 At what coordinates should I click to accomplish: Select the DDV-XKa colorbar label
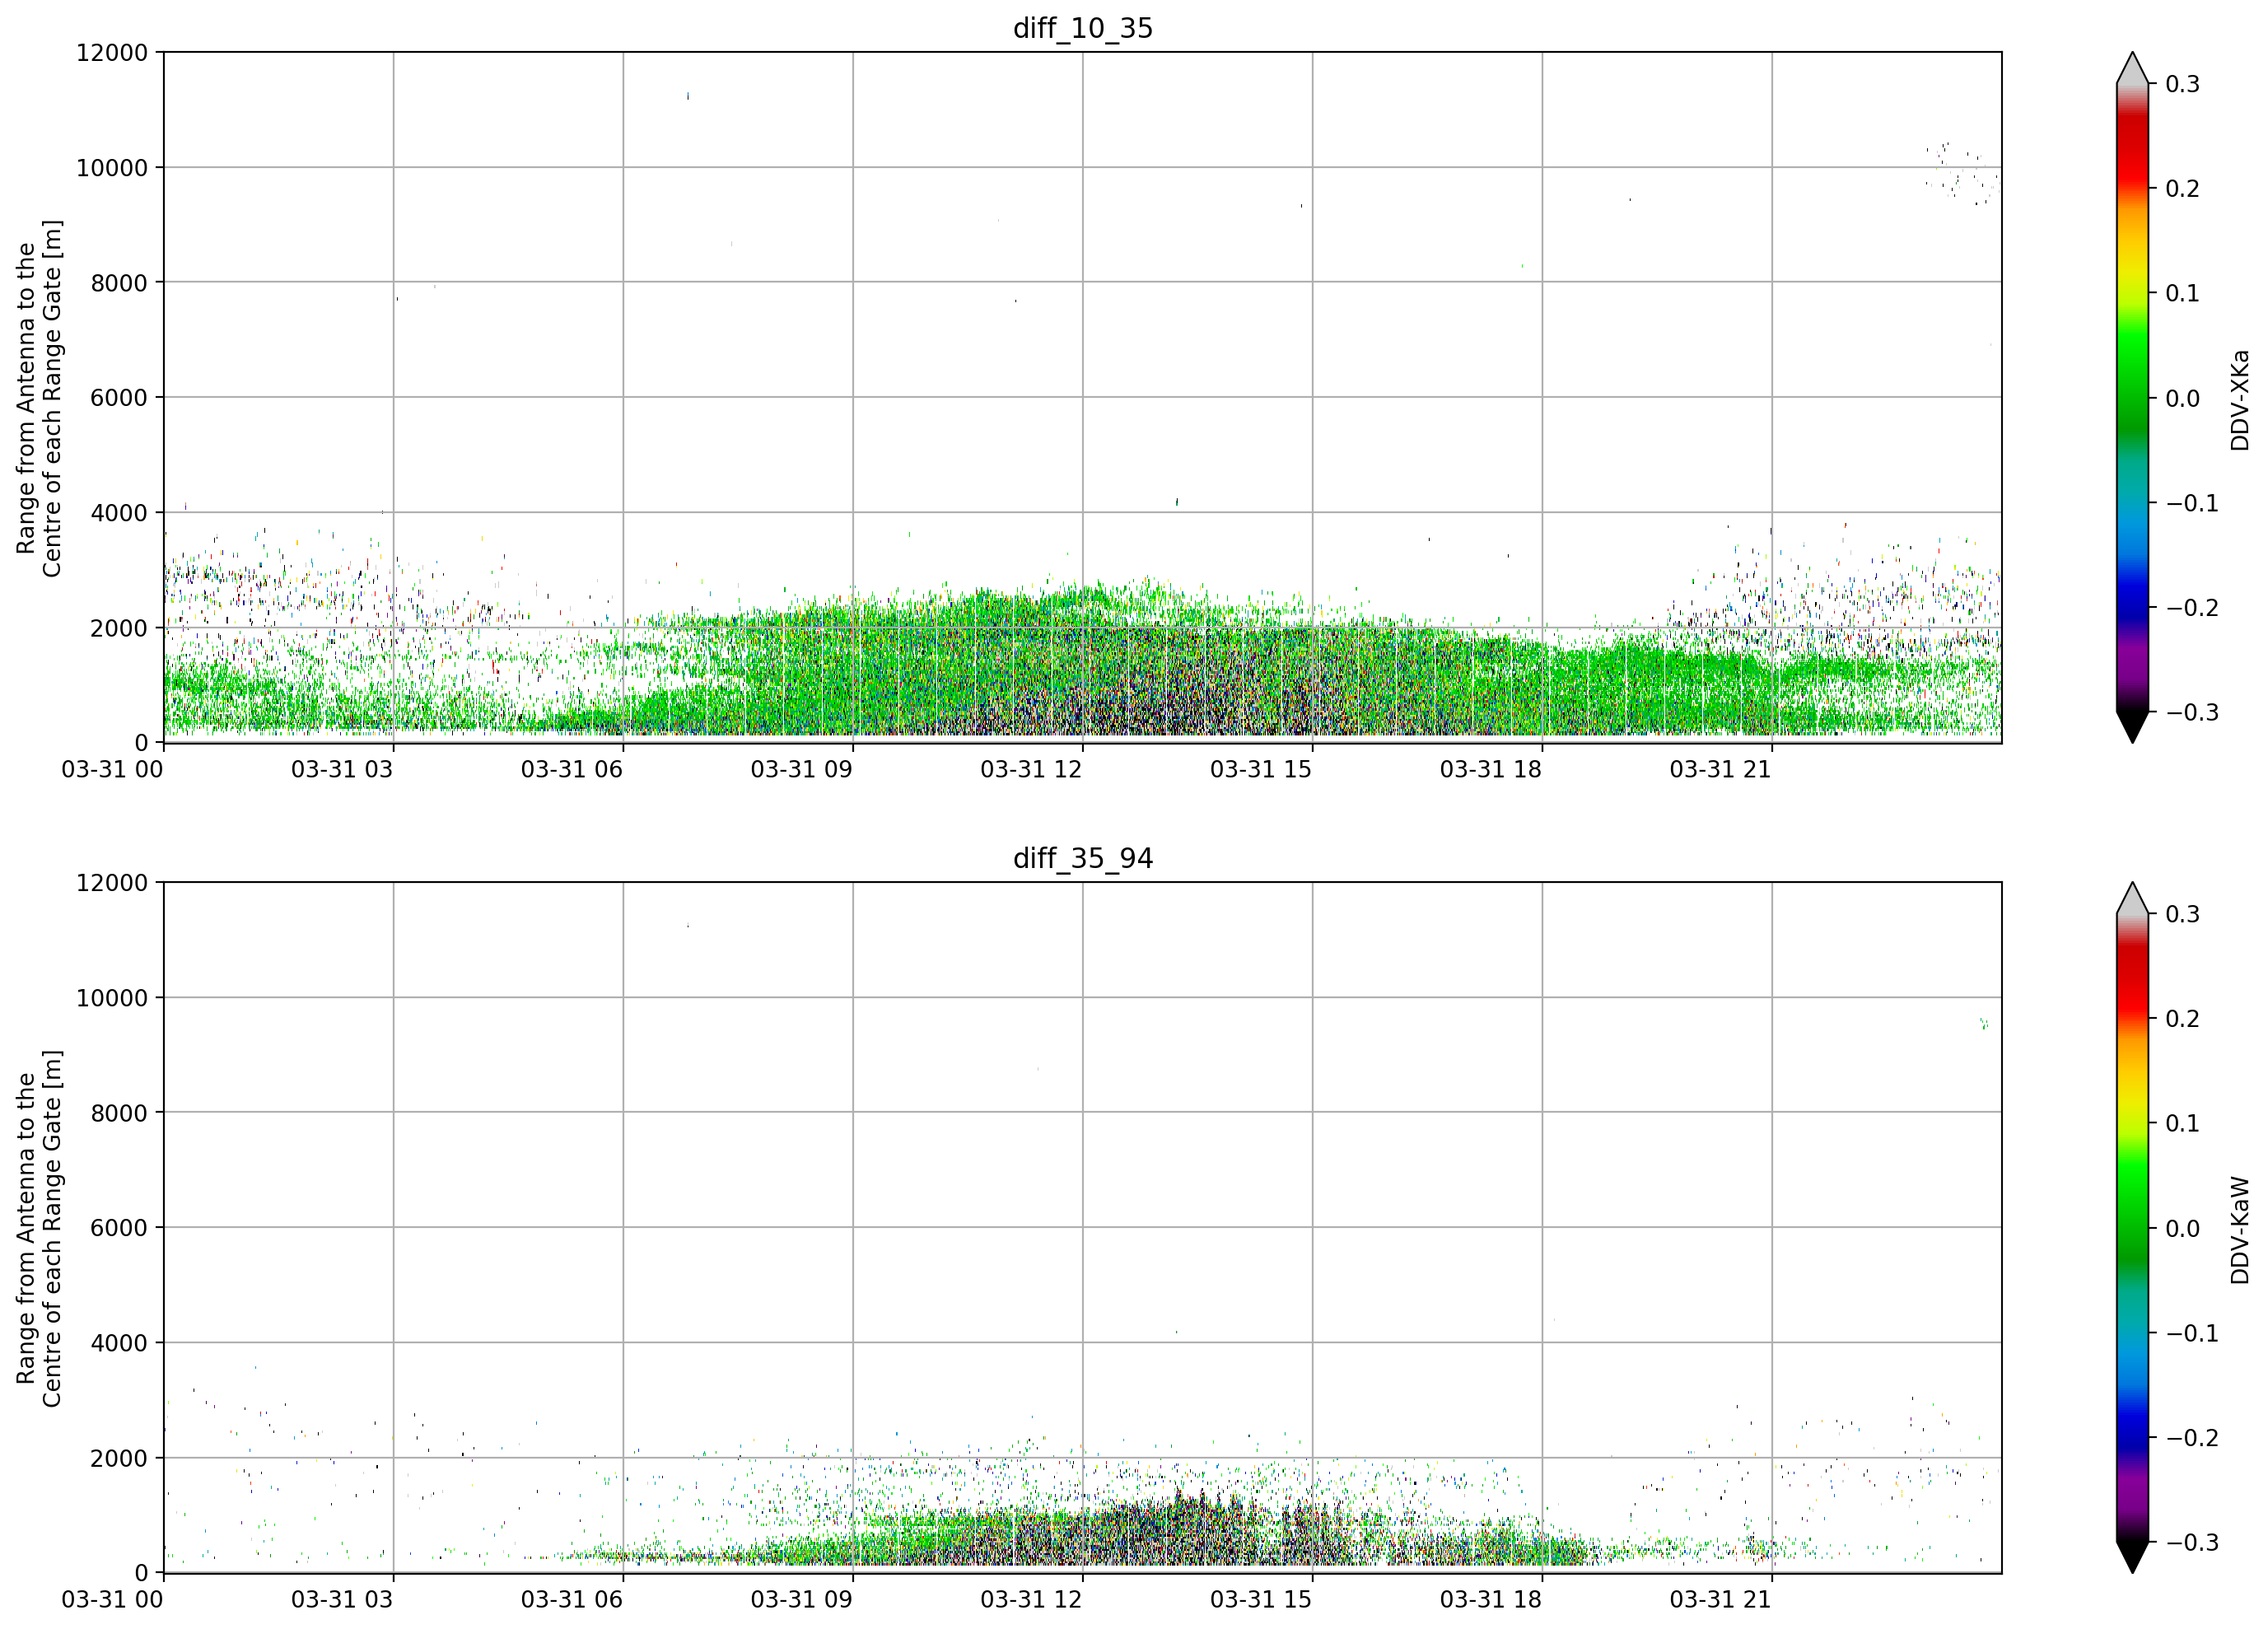(x=2240, y=400)
